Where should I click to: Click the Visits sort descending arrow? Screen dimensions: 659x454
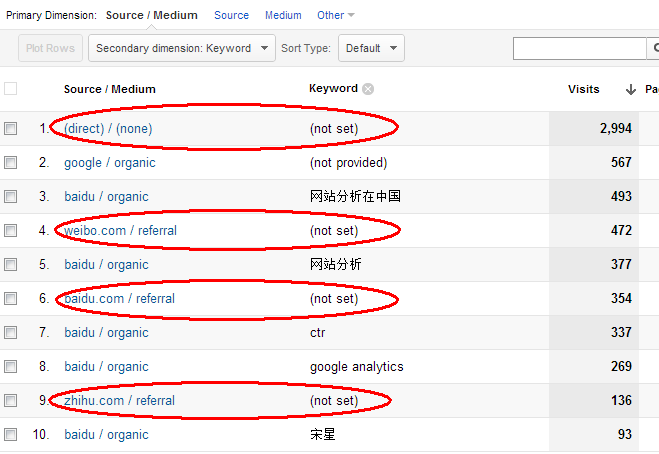[x=631, y=89]
